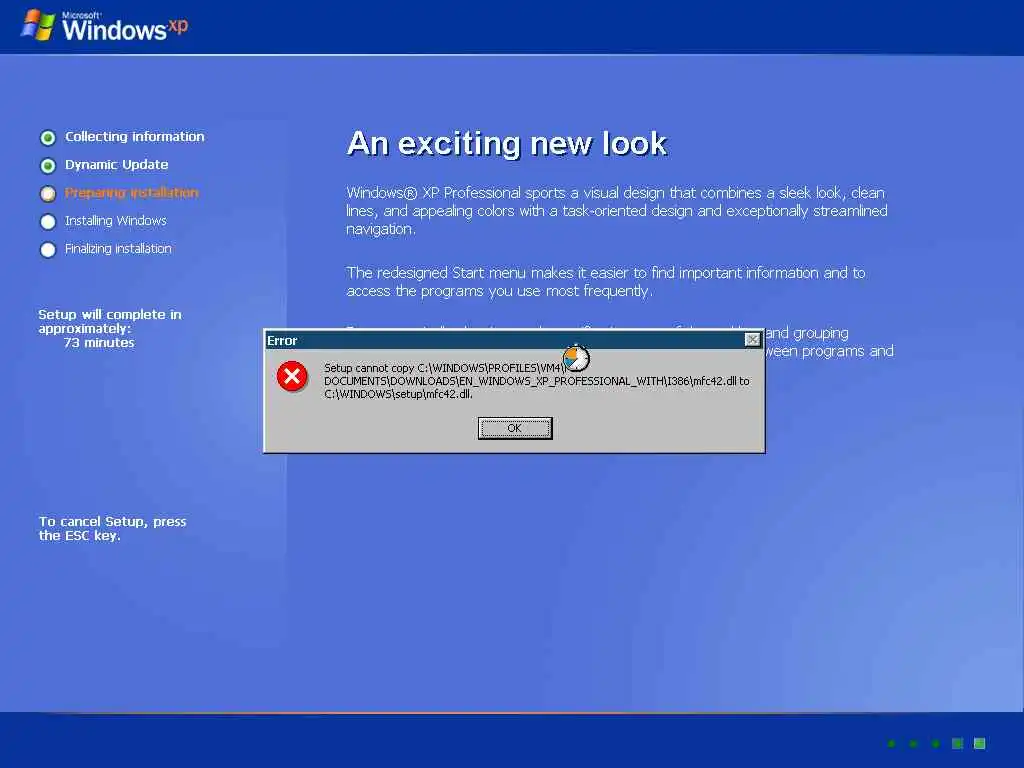The width and height of the screenshot is (1024, 768).
Task: Select the Installing Windows step bullet
Action: 48,222
